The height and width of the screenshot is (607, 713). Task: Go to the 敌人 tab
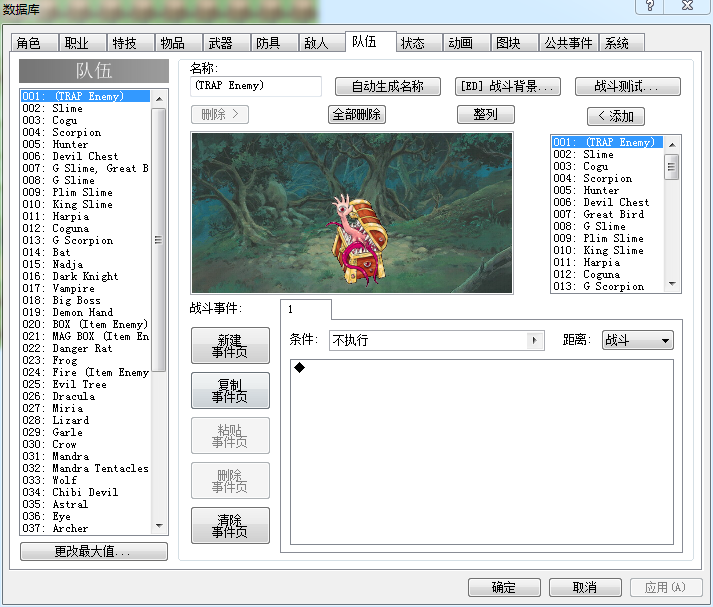coord(321,43)
